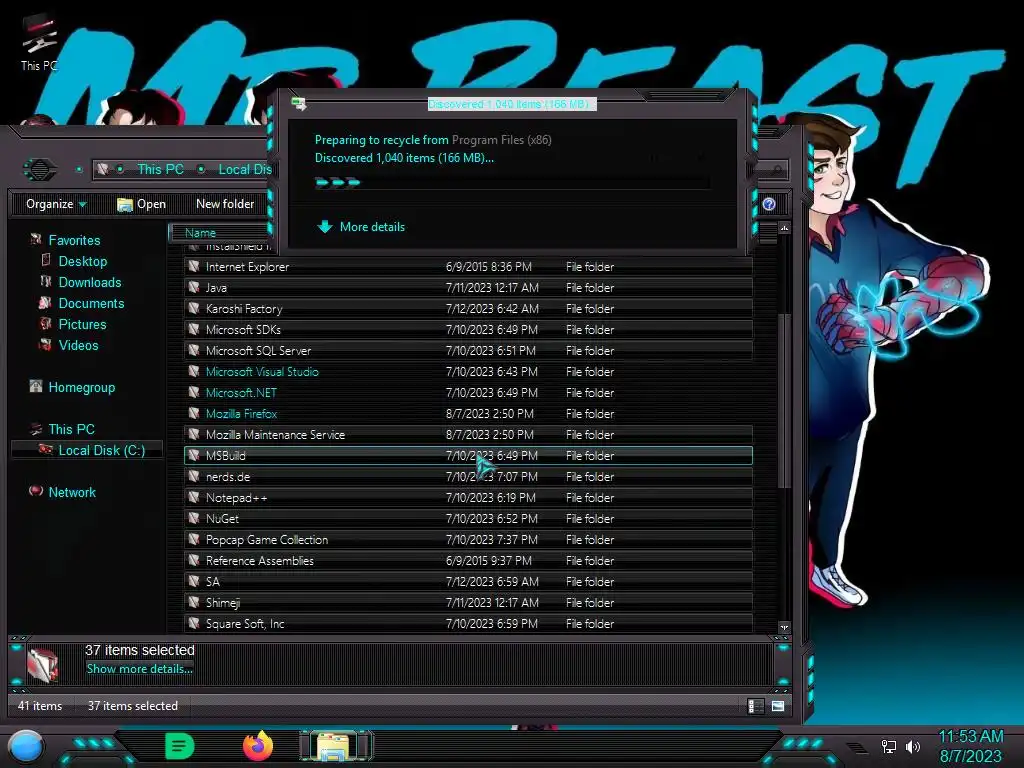Click This PC in address breadcrumb
Image resolution: width=1024 pixels, height=768 pixels.
tap(160, 169)
